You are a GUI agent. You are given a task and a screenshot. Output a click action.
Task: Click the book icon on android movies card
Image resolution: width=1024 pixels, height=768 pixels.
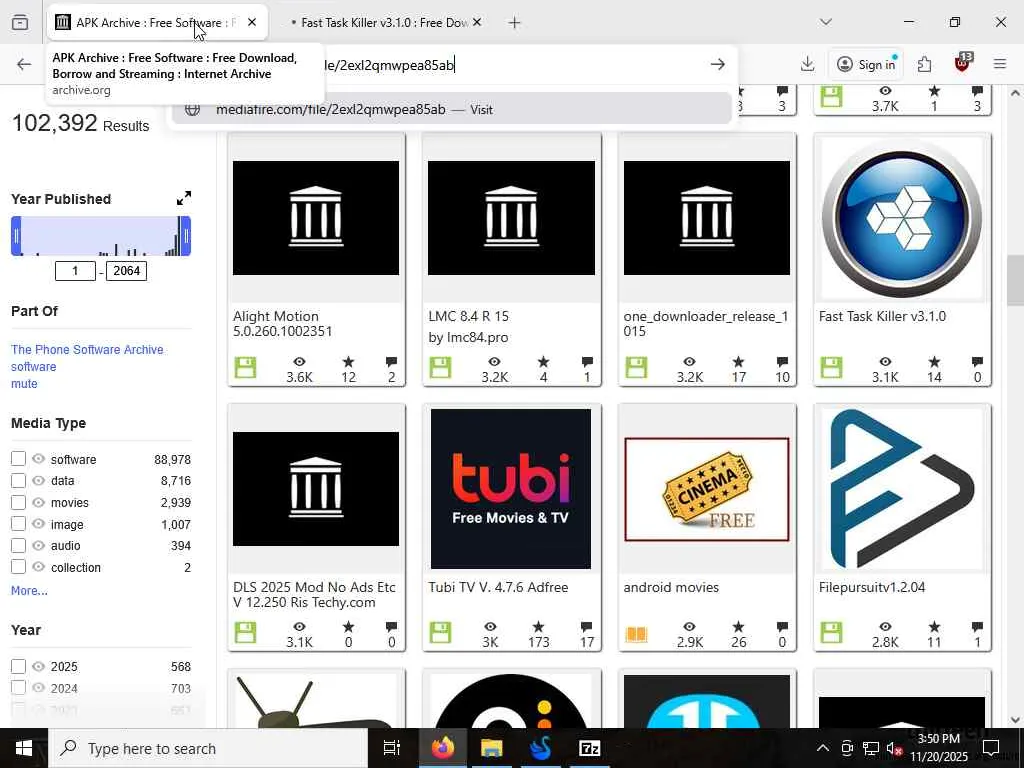(636, 633)
